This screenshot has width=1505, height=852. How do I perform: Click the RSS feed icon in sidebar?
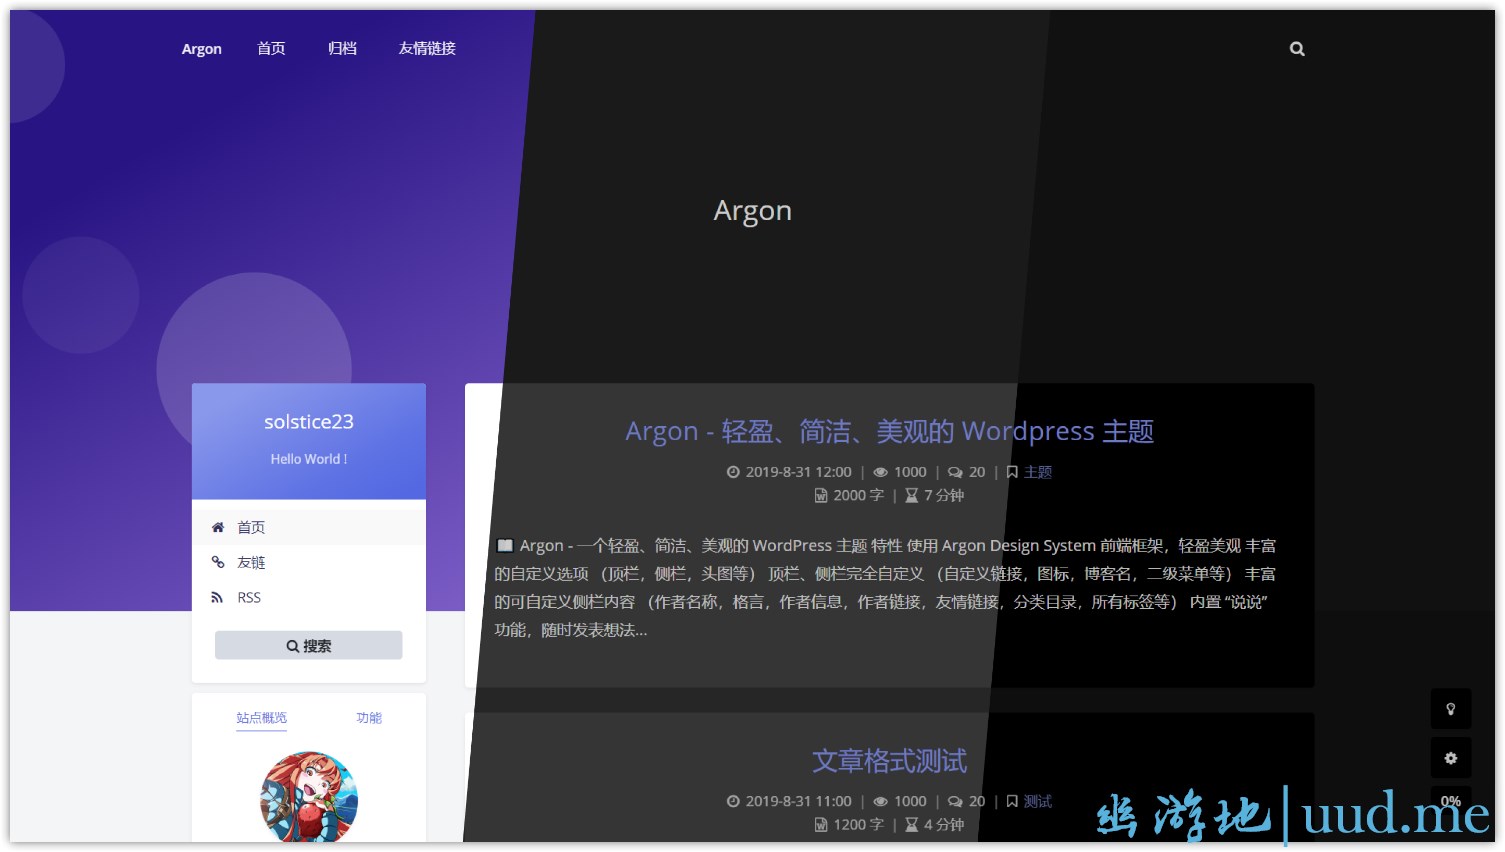[218, 598]
